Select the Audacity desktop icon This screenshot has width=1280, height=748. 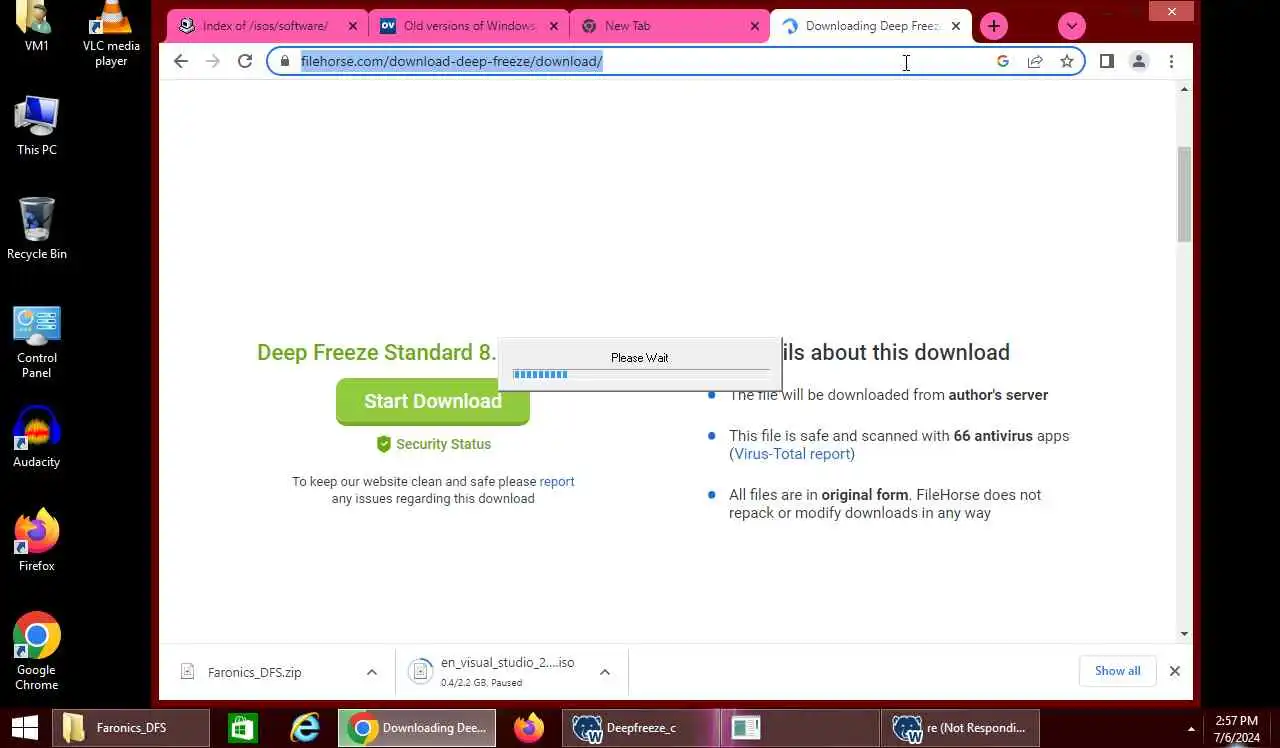pos(37,438)
